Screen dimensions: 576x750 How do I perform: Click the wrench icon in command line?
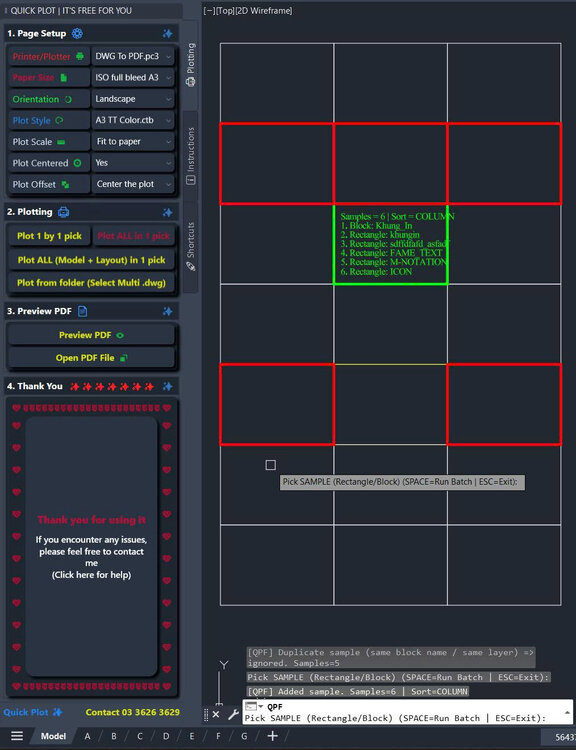(x=233, y=715)
